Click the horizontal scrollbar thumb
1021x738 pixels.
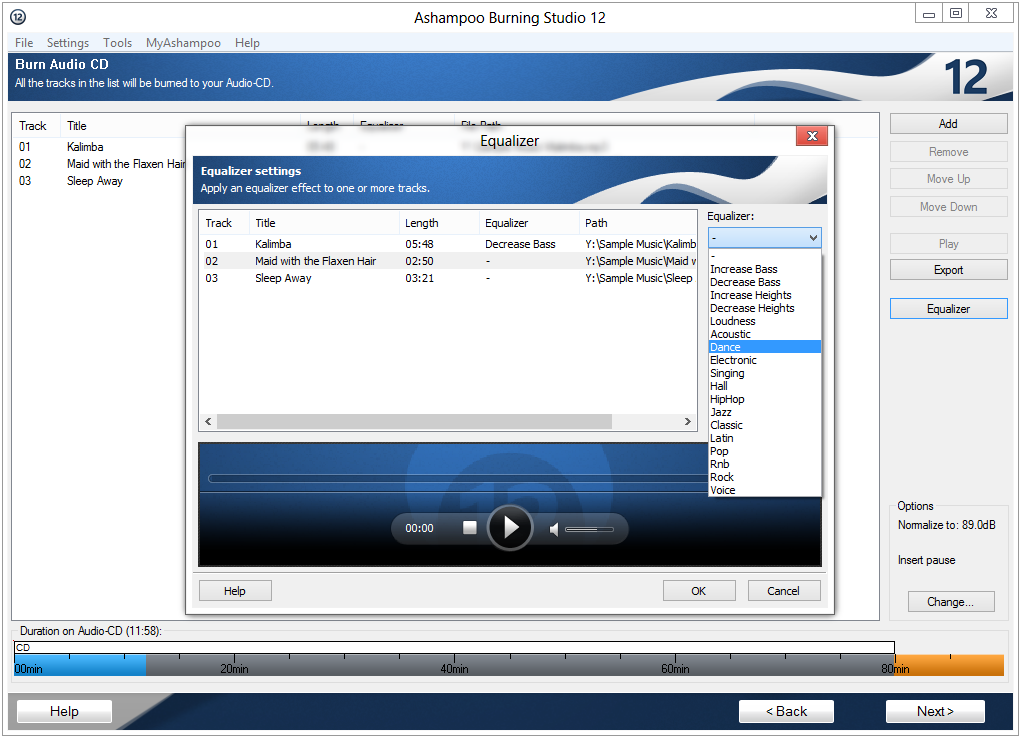[x=414, y=422]
